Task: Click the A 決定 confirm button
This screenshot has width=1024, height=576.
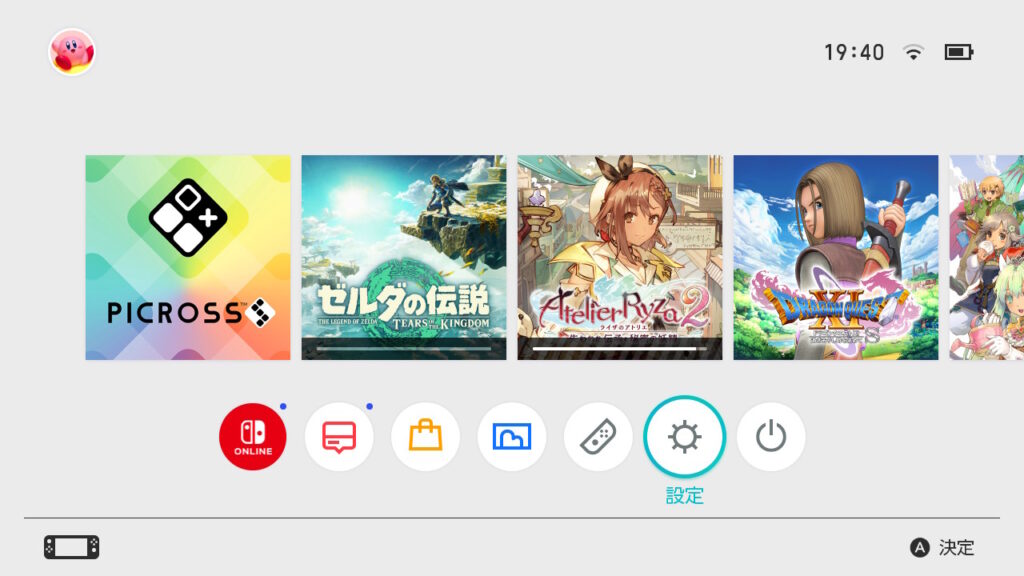Action: pos(942,547)
